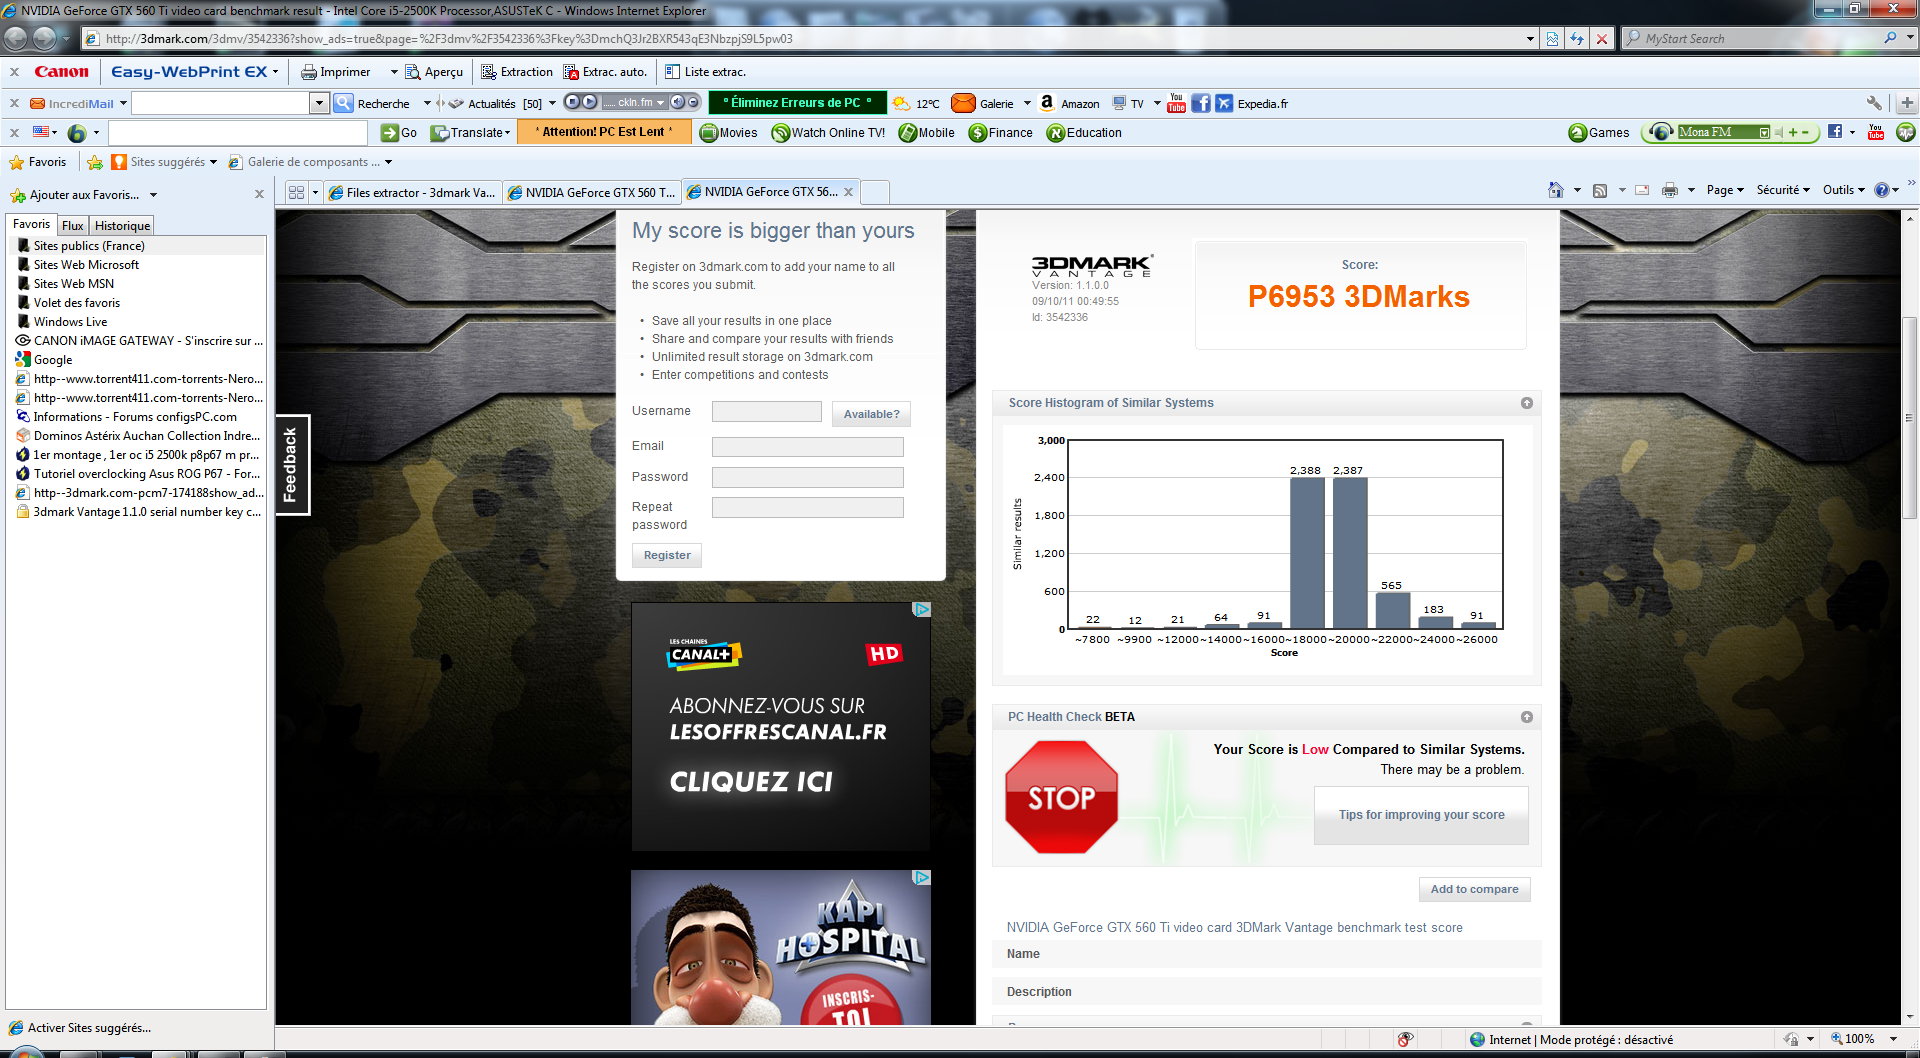
Task: Click the Register button
Action: 666,555
